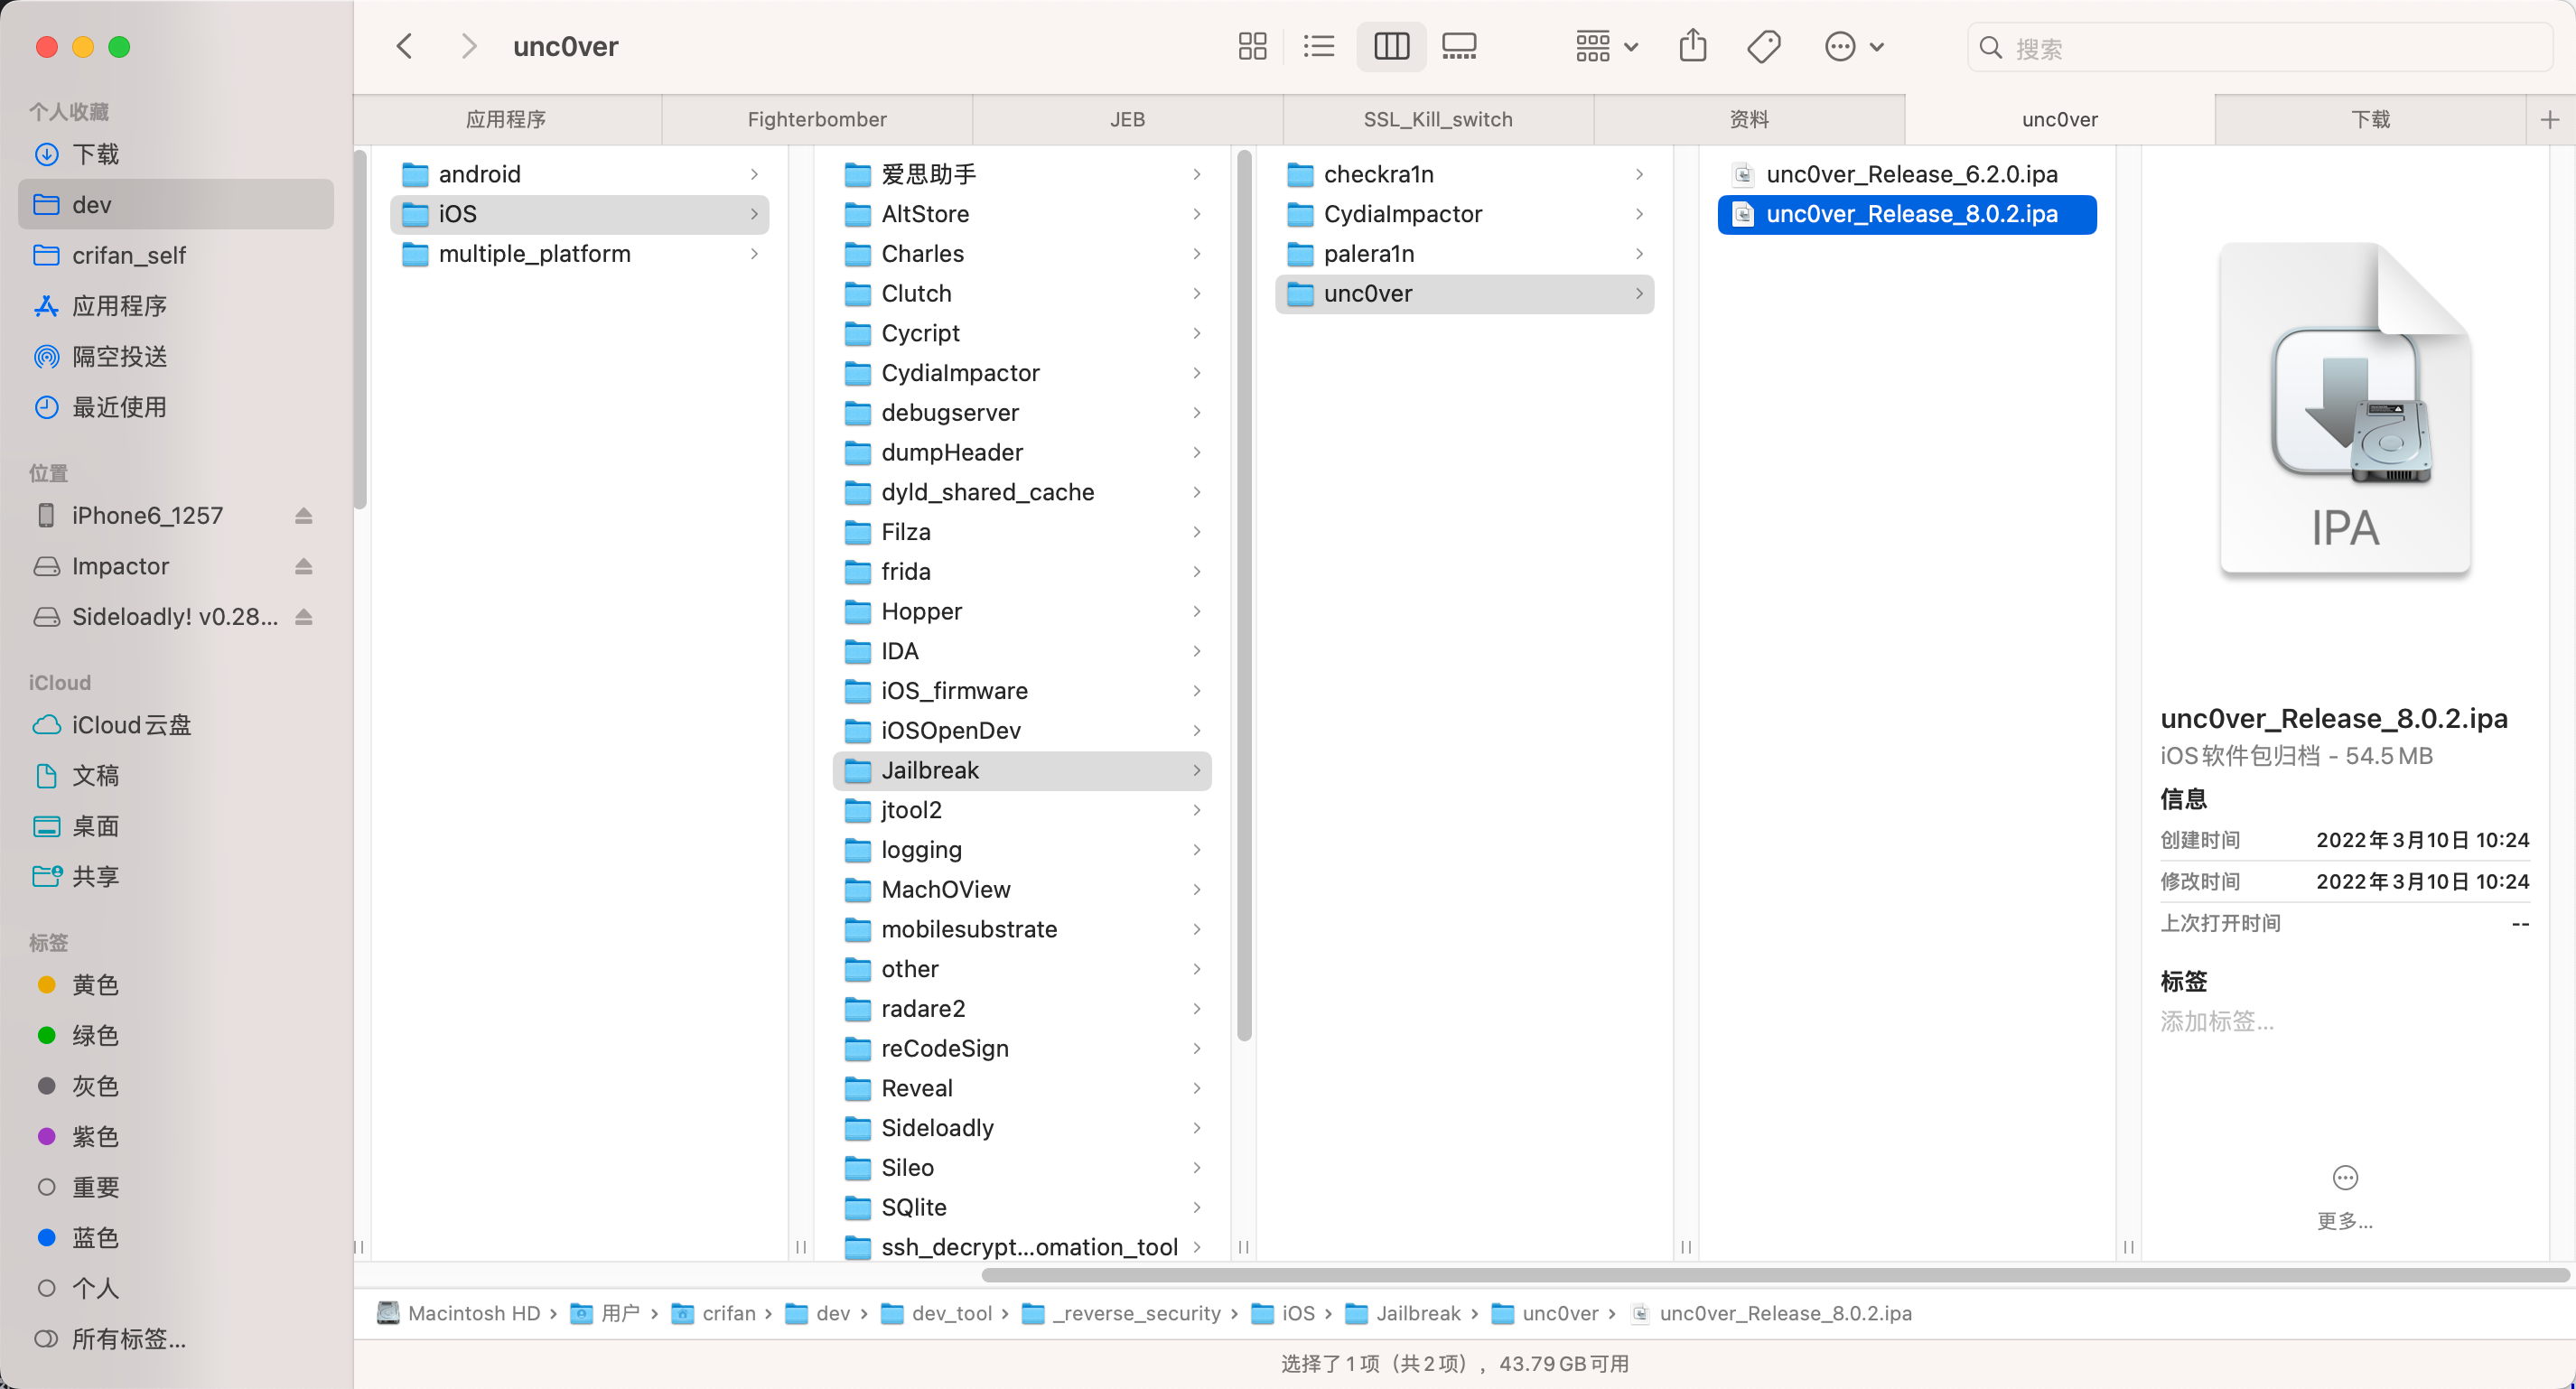Switch to the 资料 tab
This screenshot has width=2576, height=1389.
[1749, 119]
